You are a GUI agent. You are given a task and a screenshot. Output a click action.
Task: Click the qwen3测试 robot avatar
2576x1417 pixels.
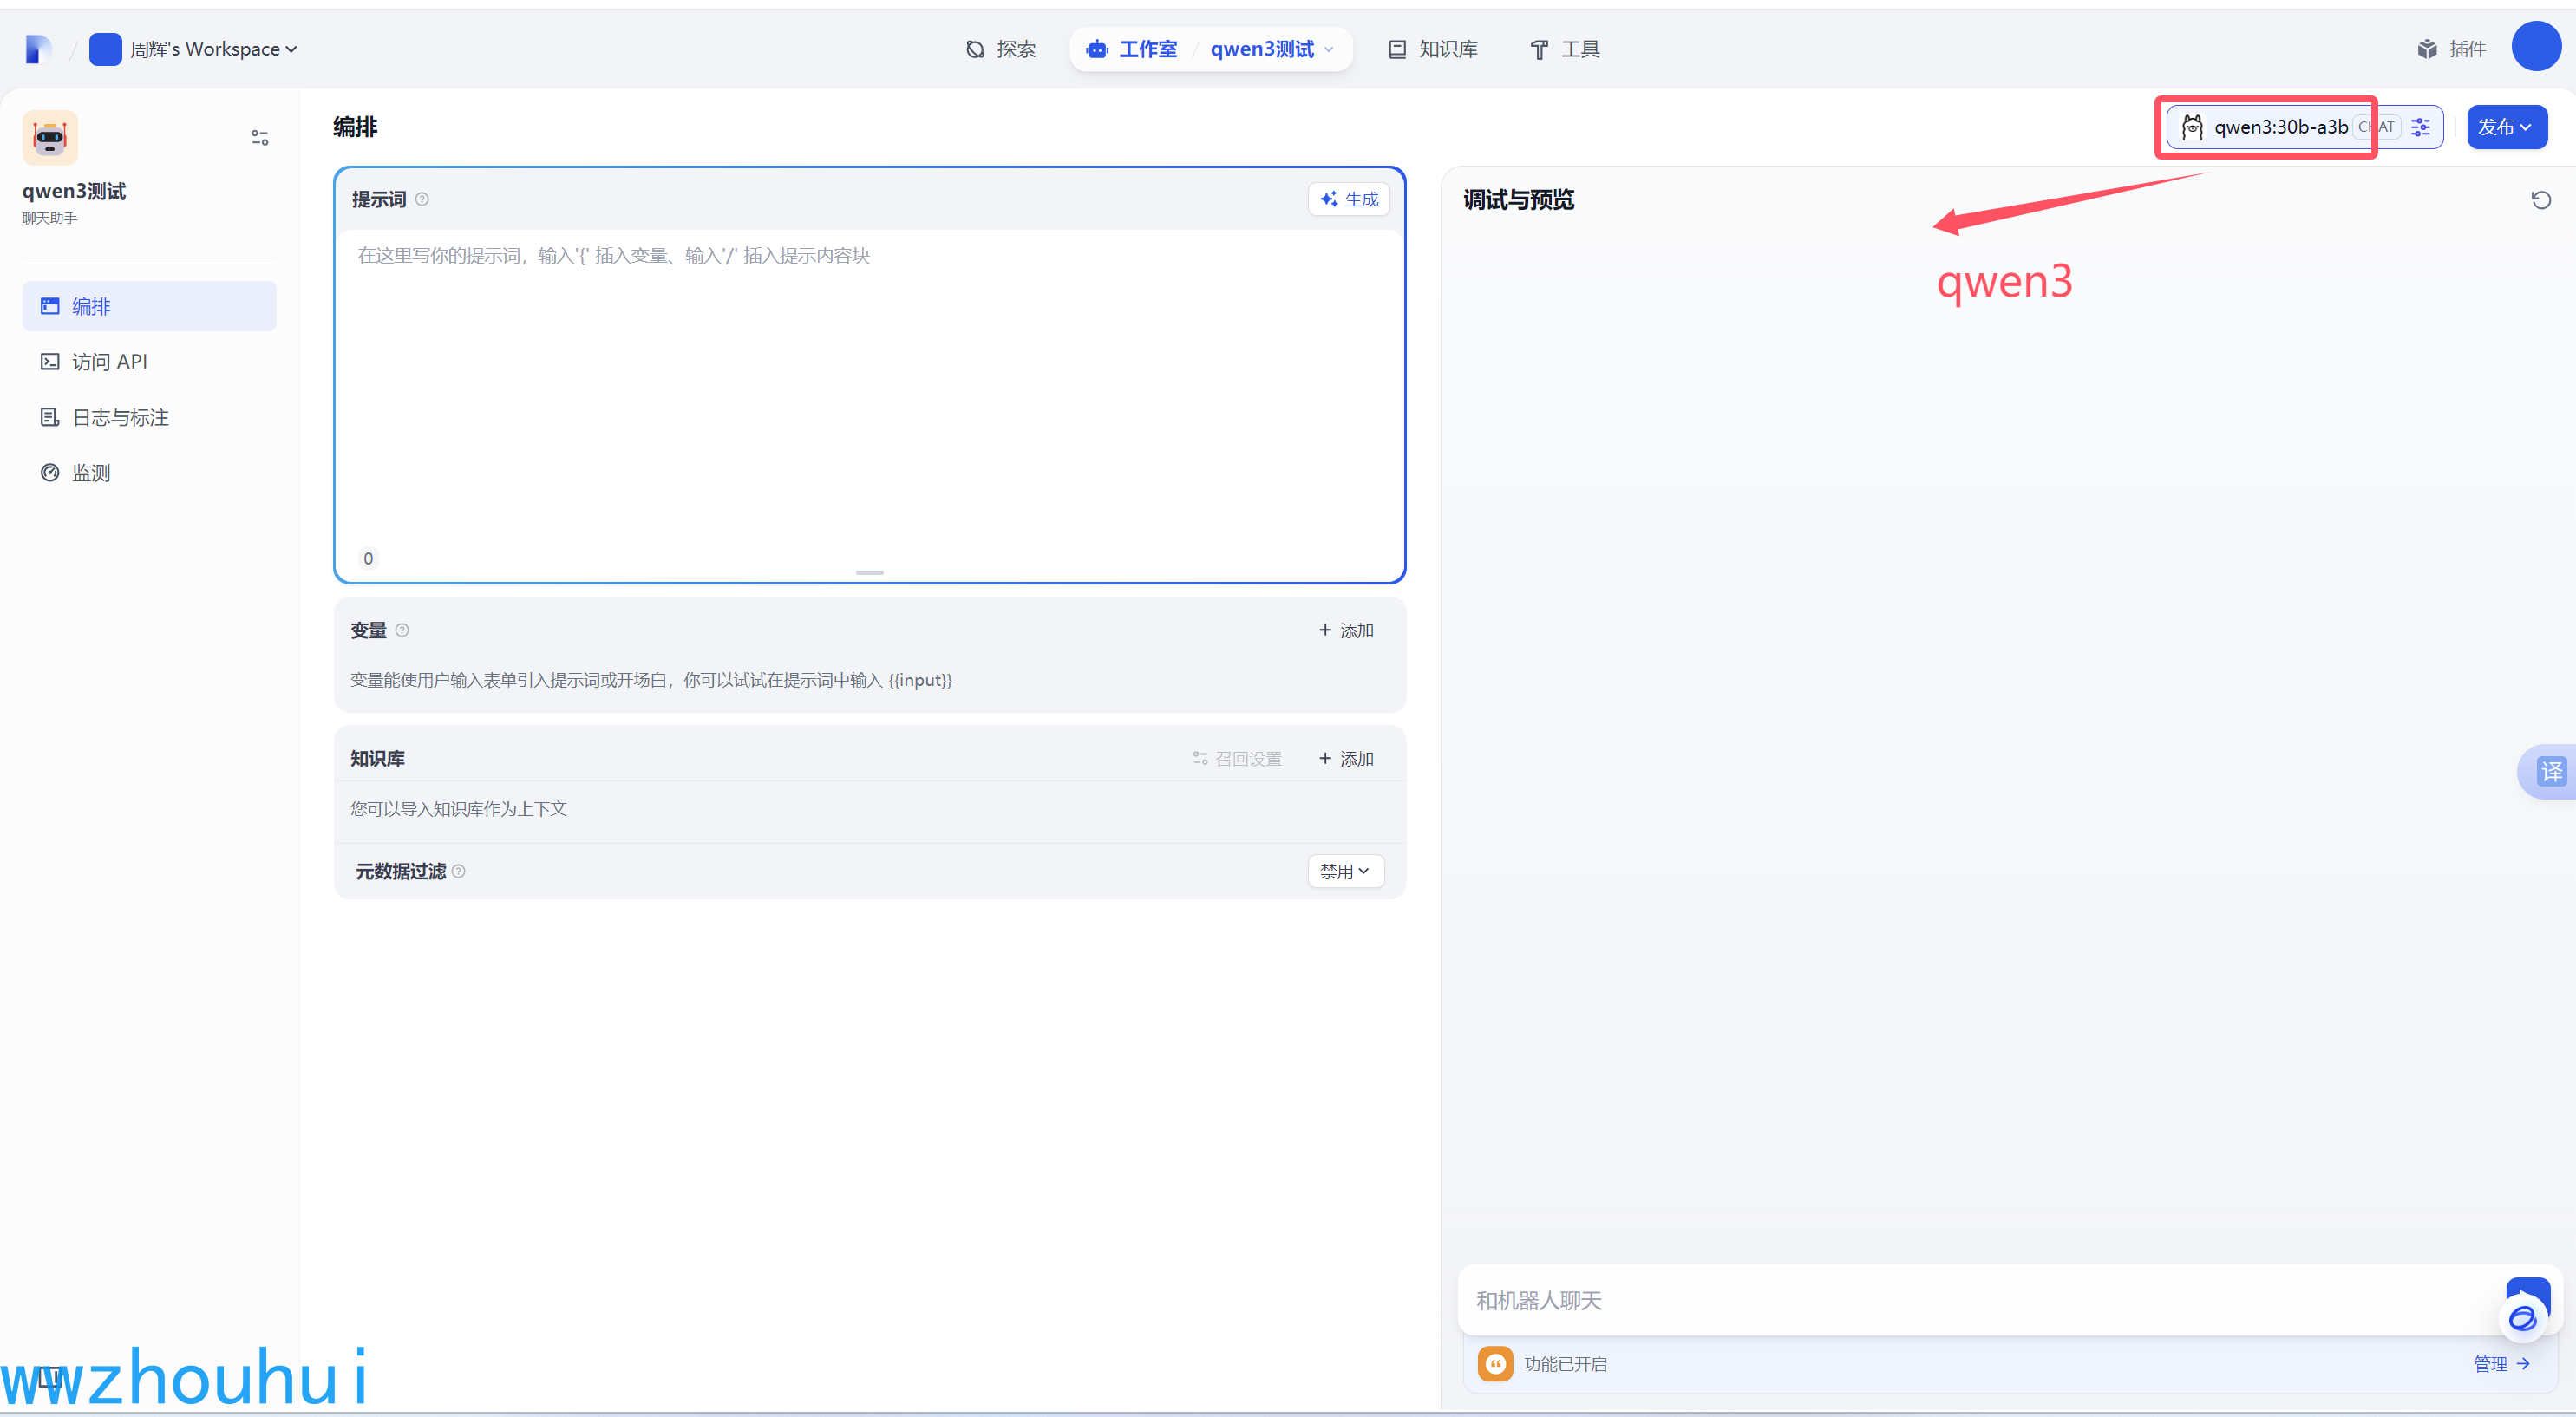click(50, 138)
